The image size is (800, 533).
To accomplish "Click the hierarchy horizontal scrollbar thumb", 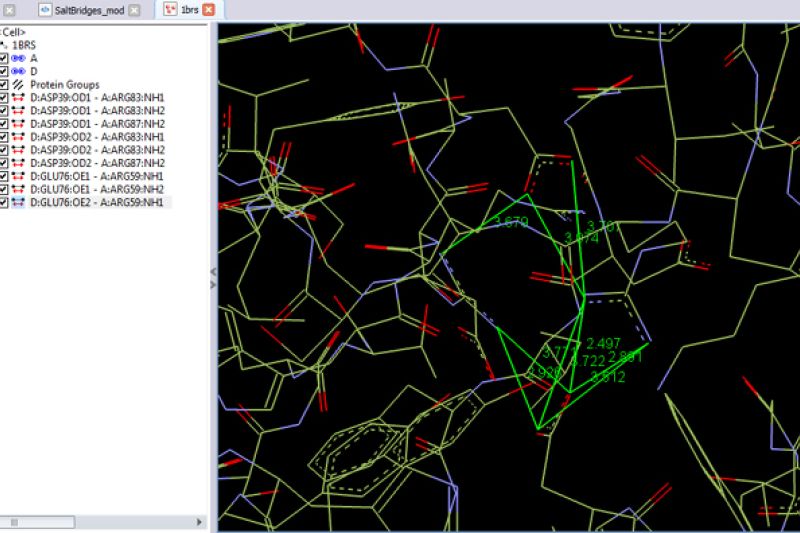I will tap(38, 522).
